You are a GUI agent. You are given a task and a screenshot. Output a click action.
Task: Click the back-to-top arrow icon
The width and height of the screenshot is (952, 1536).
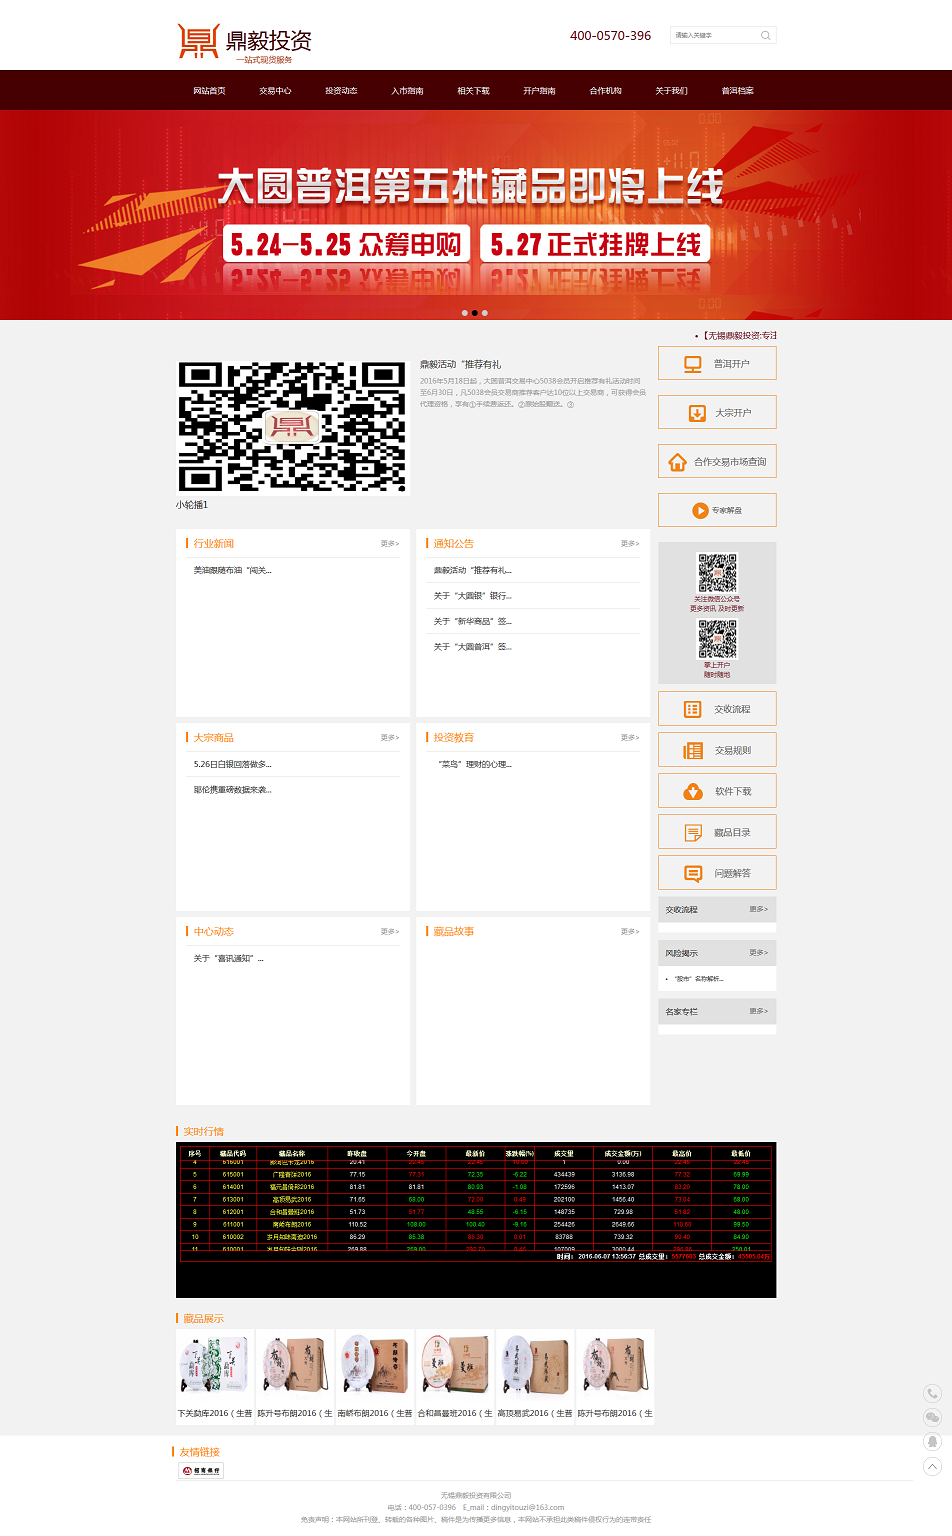tap(932, 1466)
